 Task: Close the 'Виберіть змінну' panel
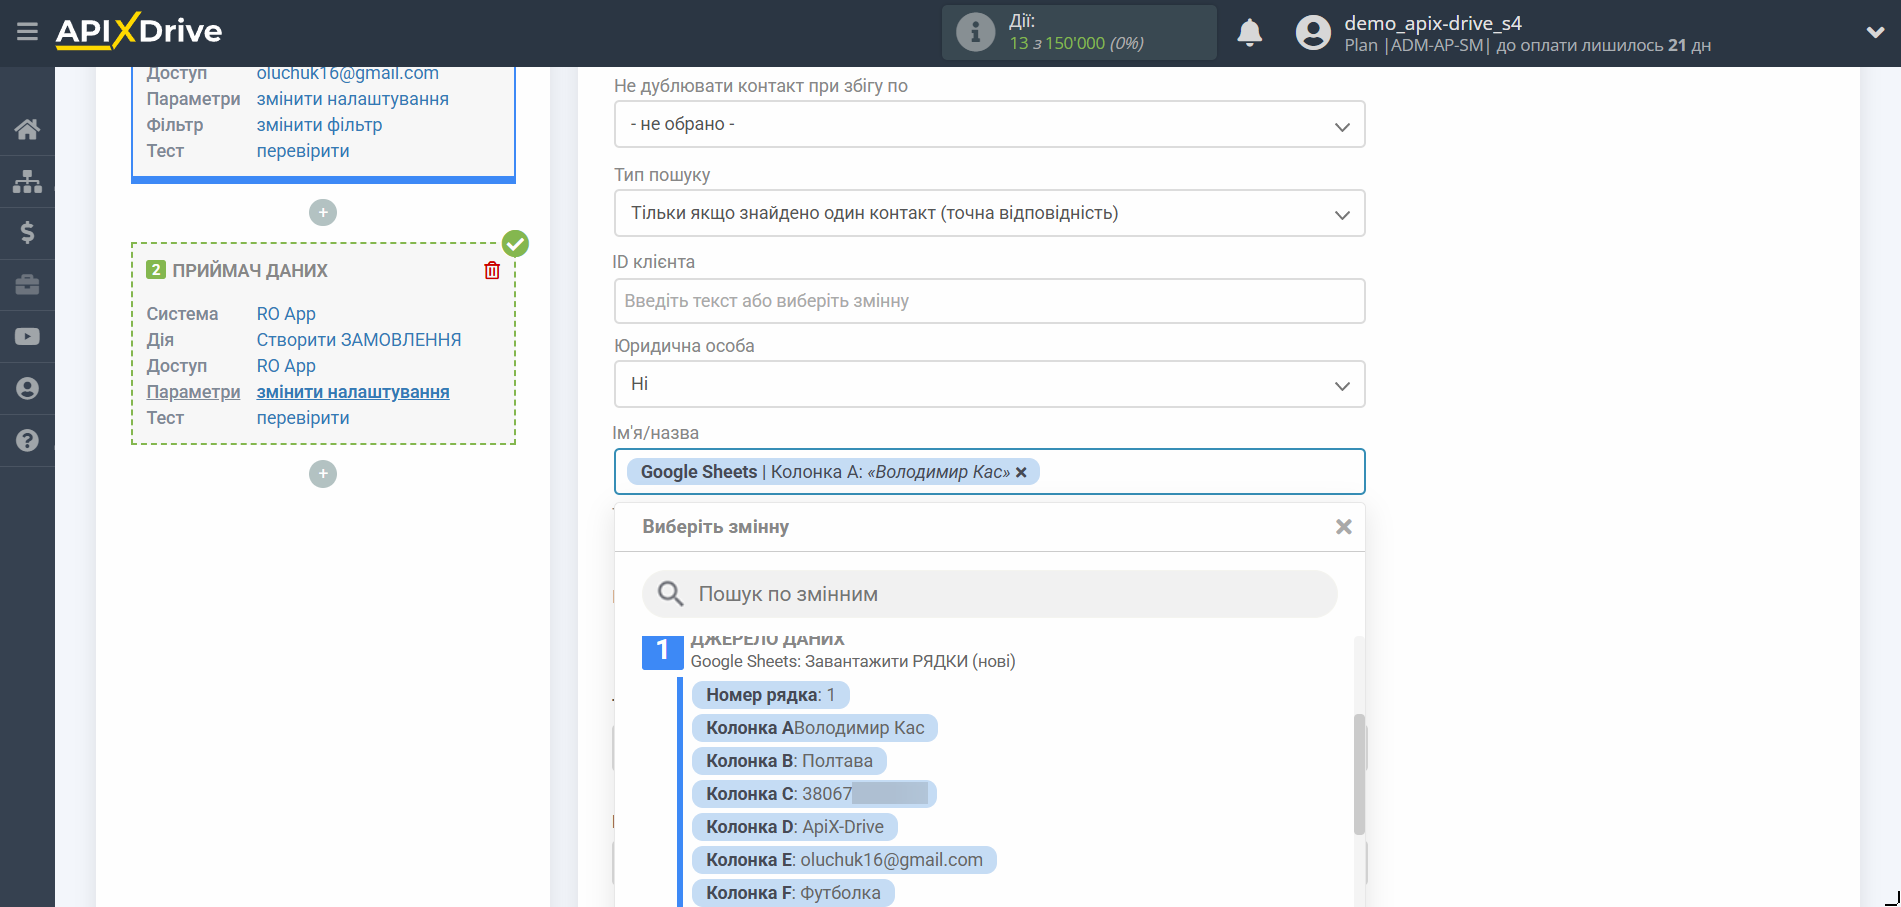click(x=1343, y=527)
